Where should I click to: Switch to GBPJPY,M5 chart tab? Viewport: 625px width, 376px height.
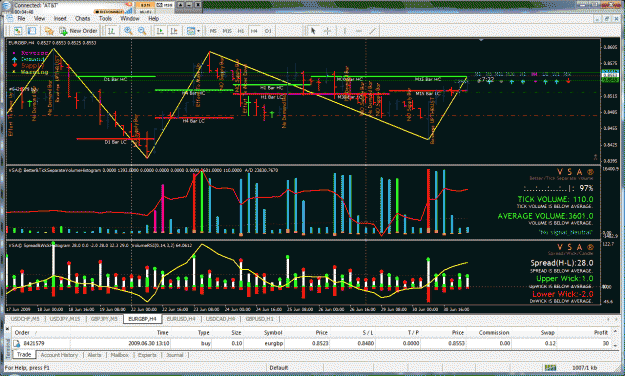(104, 319)
